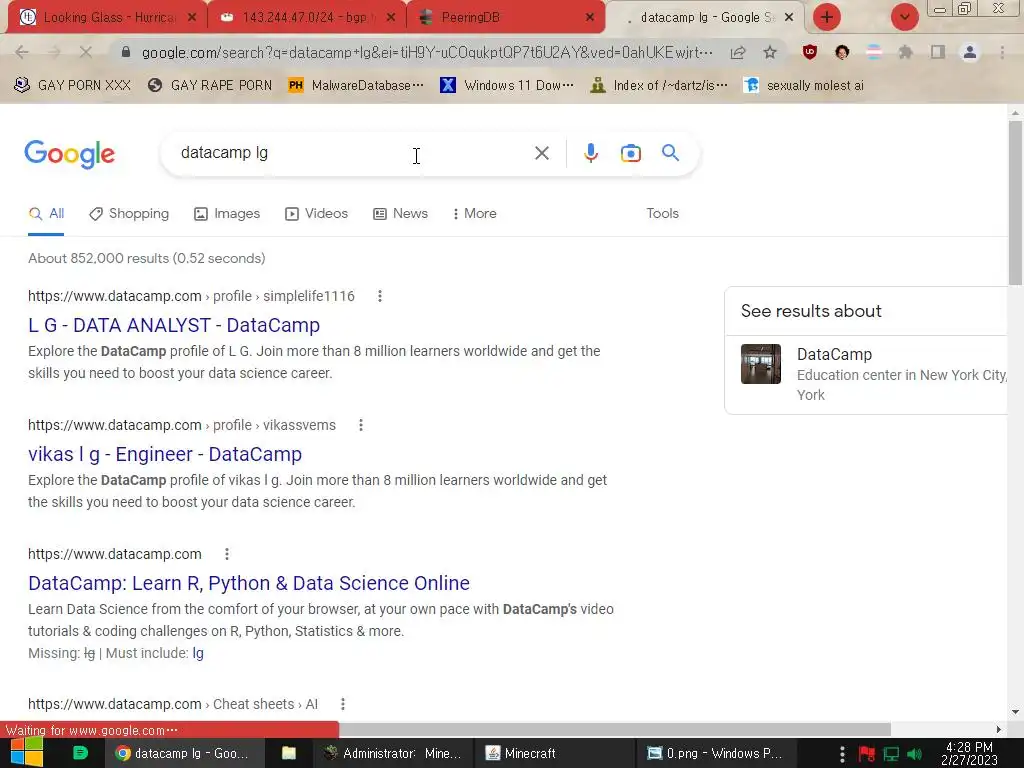Clear the search box with the X

[x=541, y=153]
